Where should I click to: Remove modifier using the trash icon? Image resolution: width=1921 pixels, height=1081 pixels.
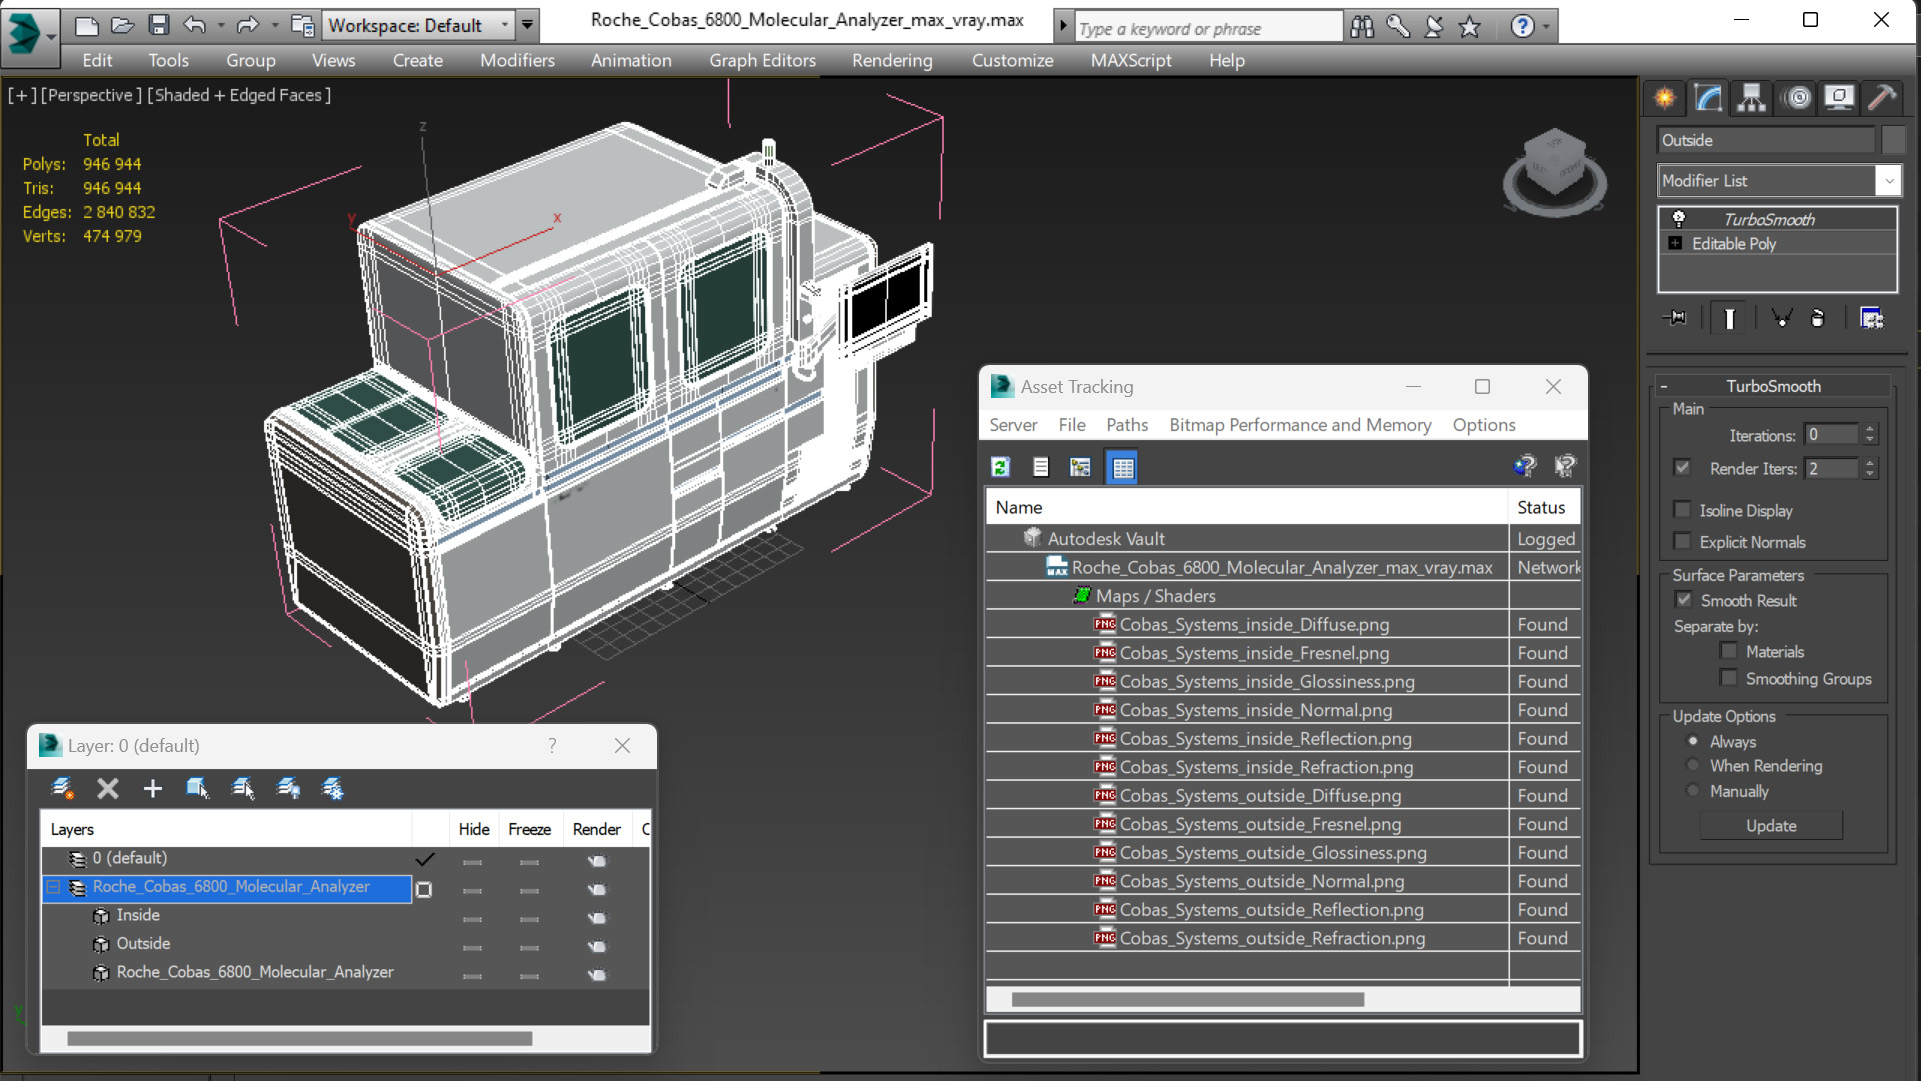tap(1818, 318)
